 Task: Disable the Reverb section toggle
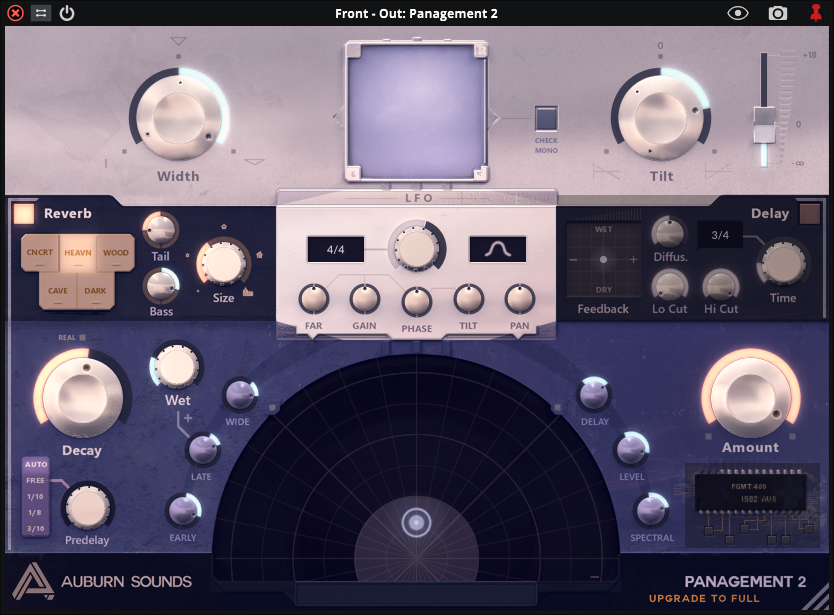coord(24,213)
